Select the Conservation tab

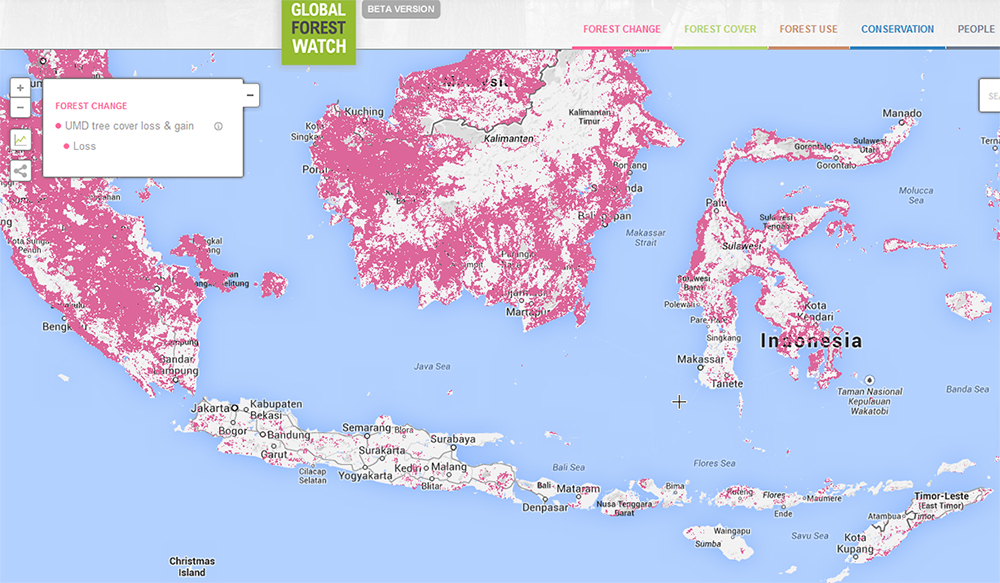coord(897,29)
